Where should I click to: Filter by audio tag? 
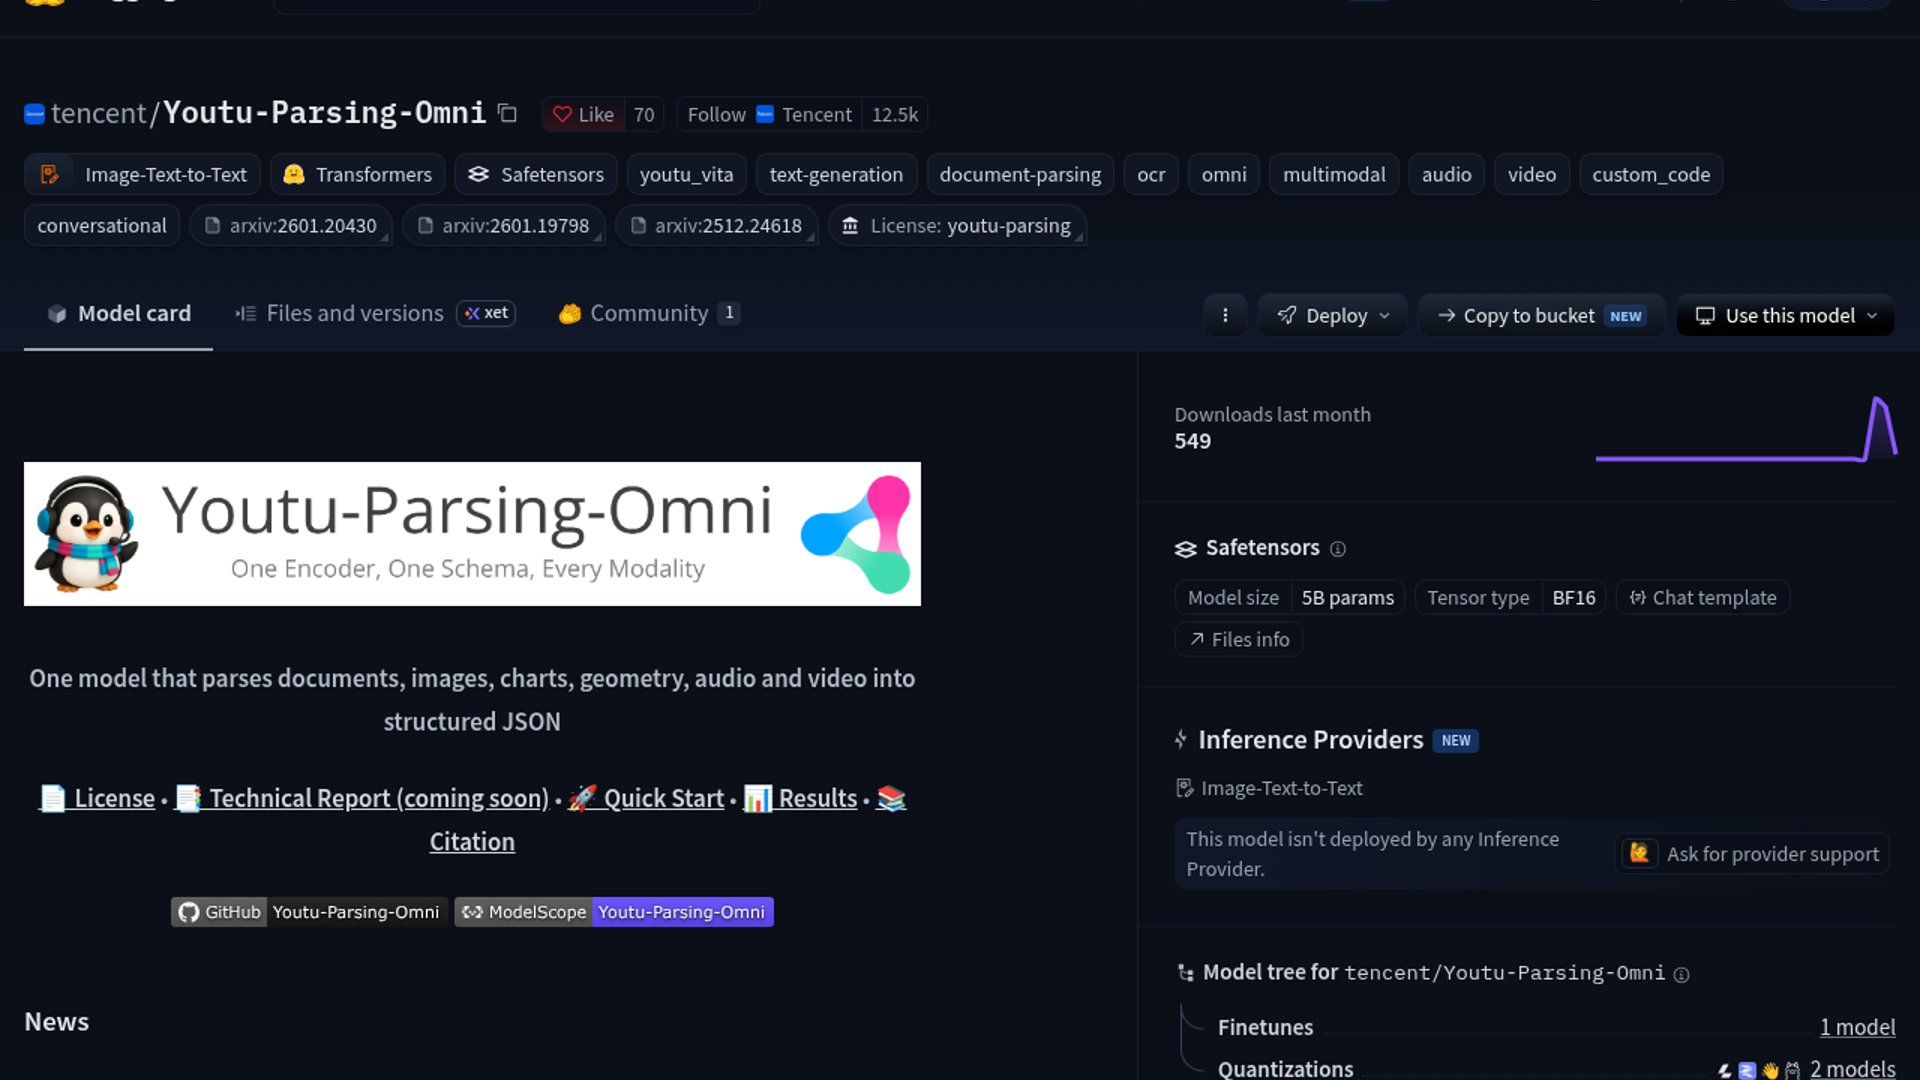pos(1446,175)
